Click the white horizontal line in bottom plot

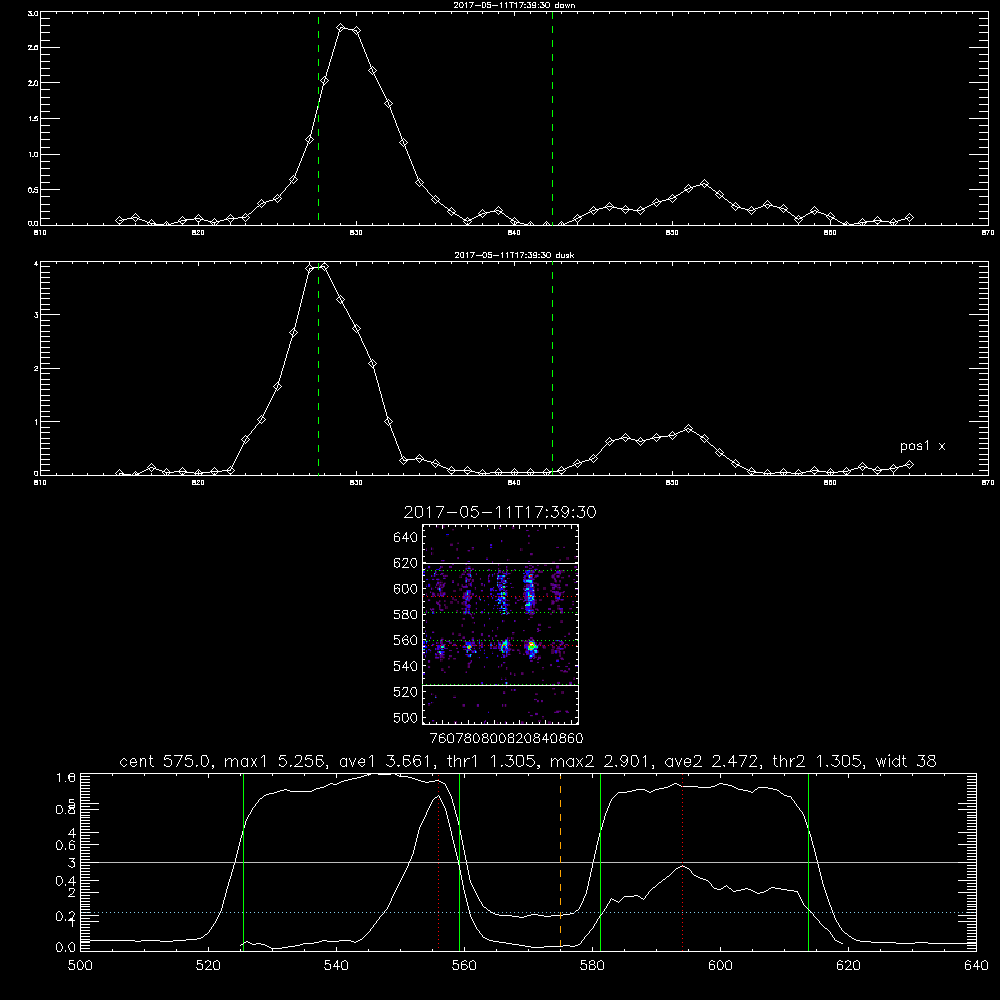(x=529, y=862)
